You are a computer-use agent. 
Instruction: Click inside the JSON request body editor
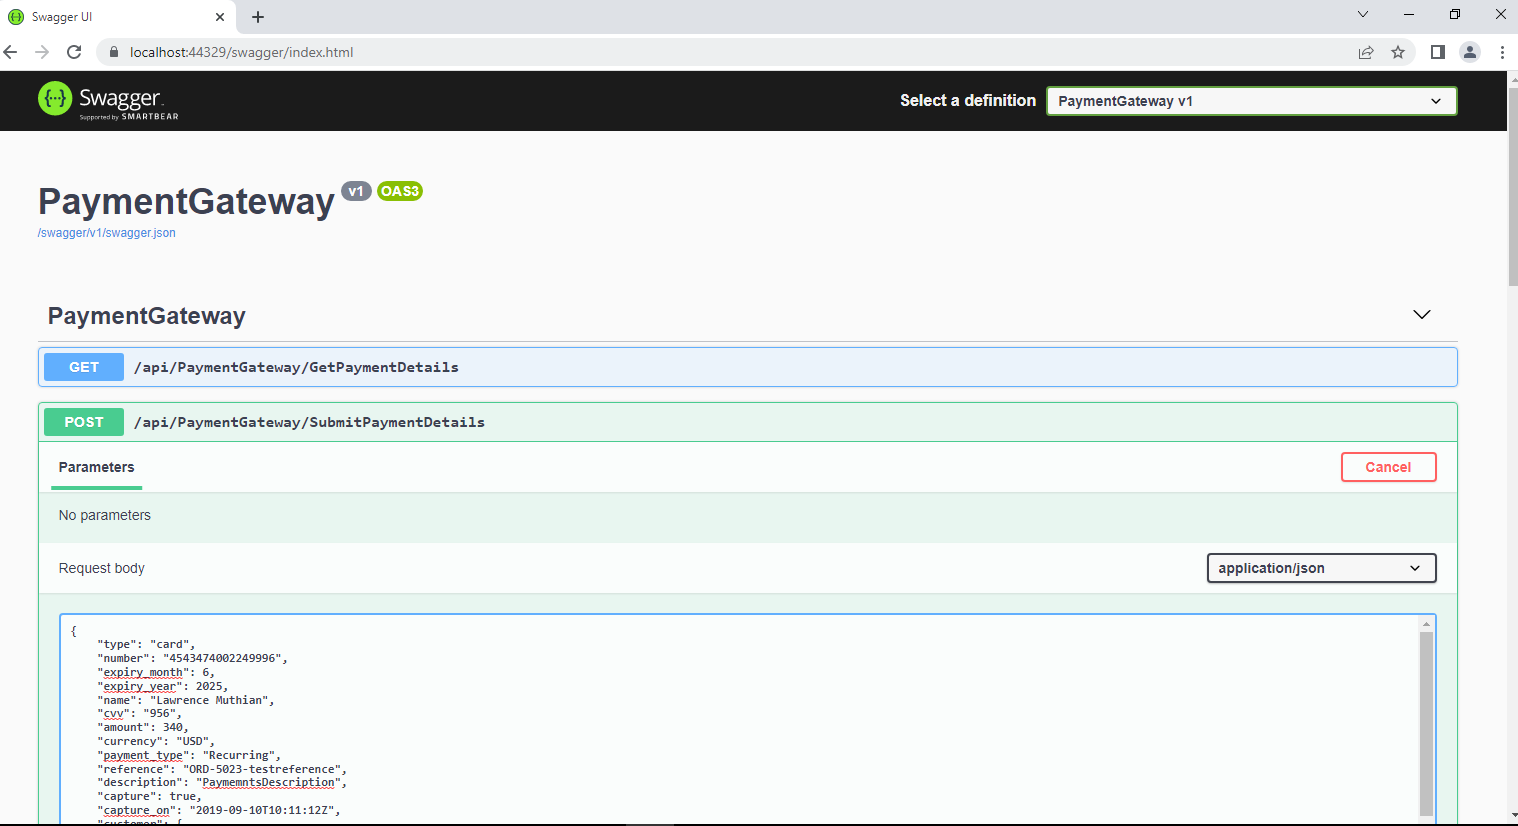pos(600,720)
